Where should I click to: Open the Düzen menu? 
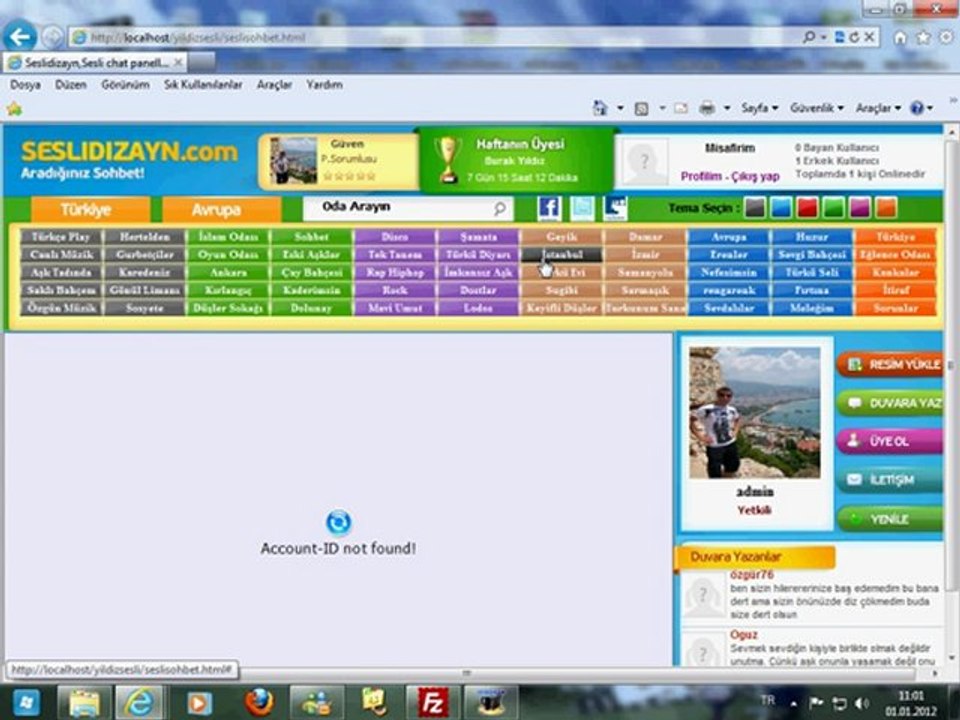click(70, 84)
